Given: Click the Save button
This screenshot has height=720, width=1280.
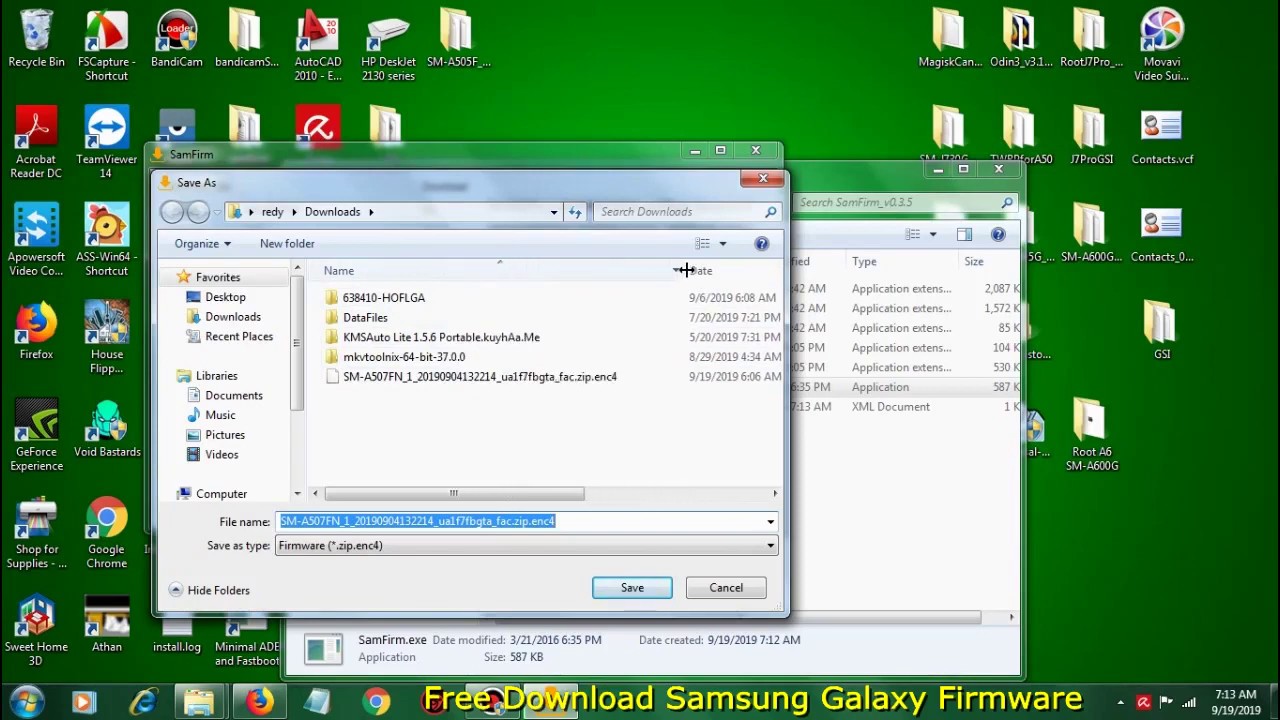Looking at the screenshot, I should click(632, 588).
